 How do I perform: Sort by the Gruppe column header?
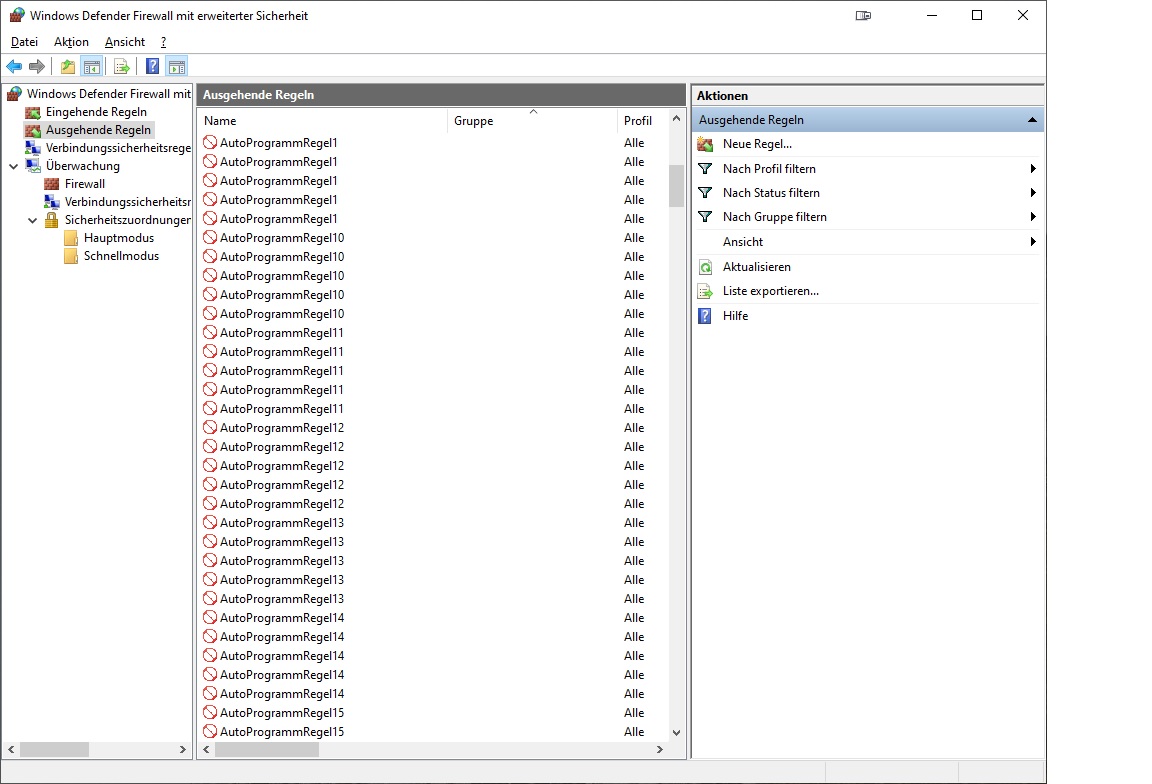(532, 121)
